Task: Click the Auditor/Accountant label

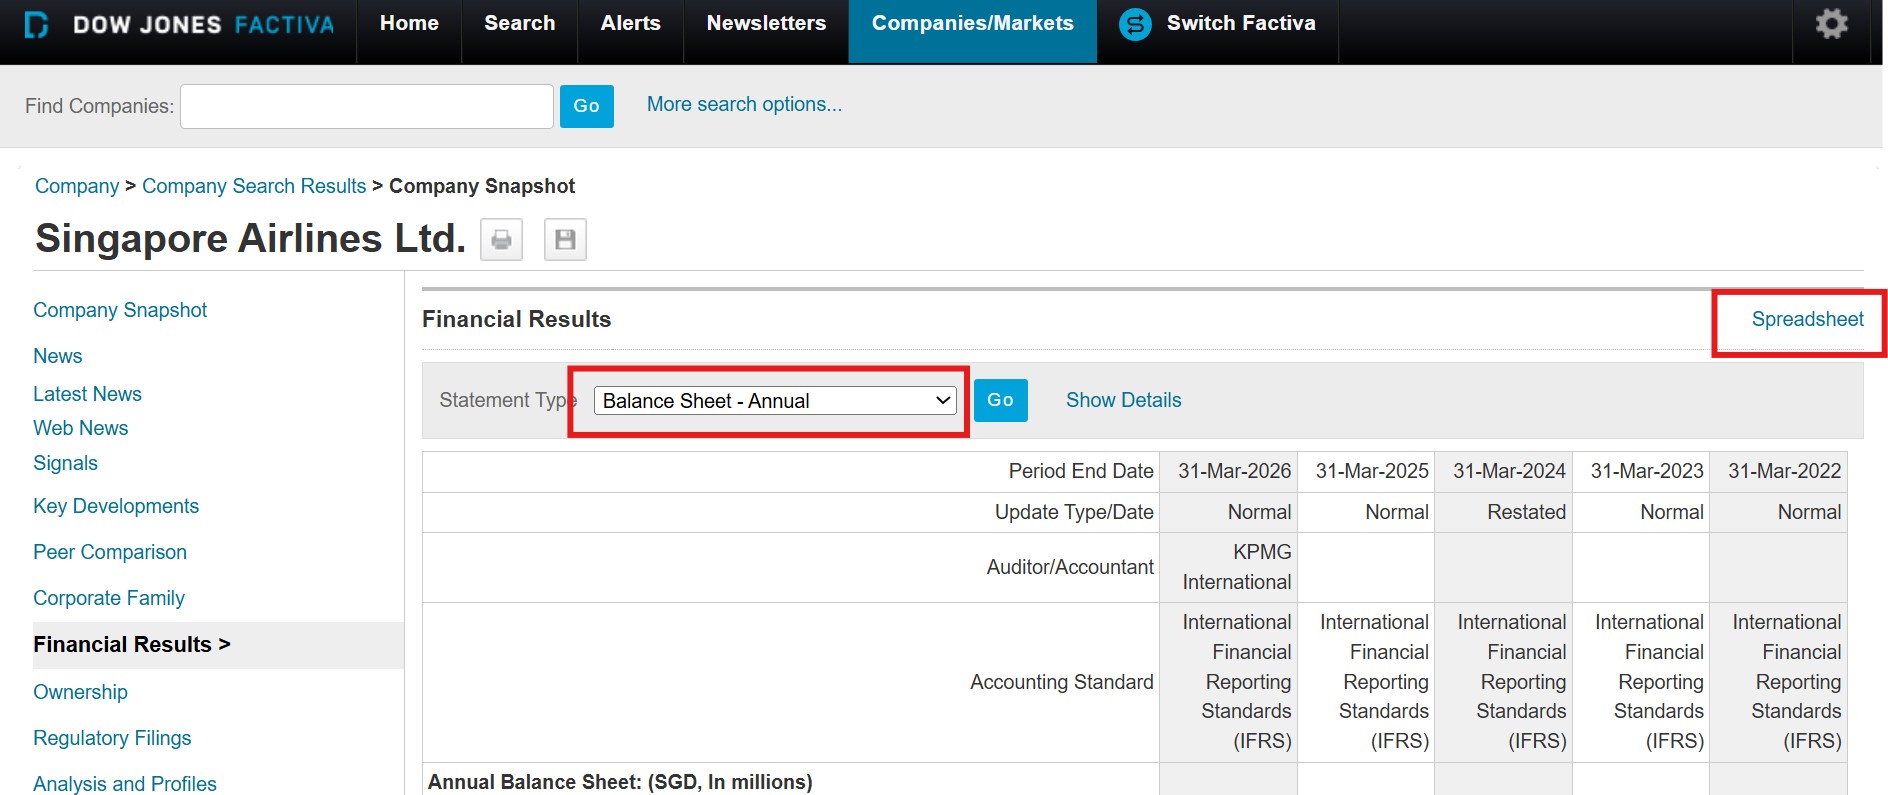Action: tap(1070, 567)
